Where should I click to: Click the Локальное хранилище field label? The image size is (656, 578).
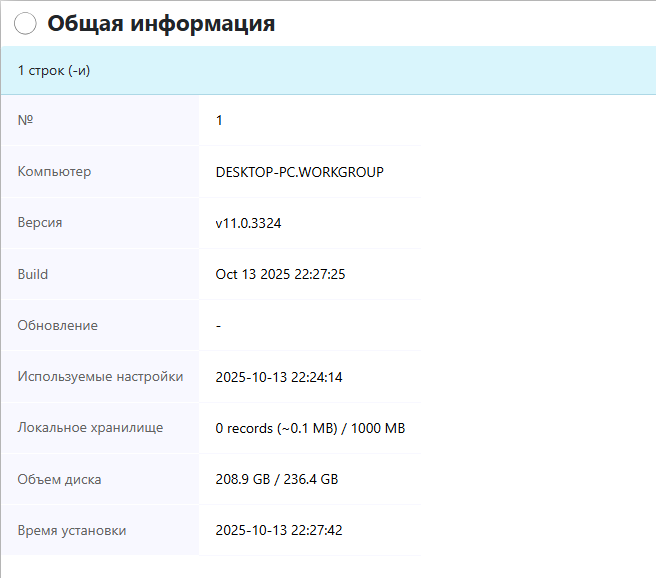click(90, 428)
